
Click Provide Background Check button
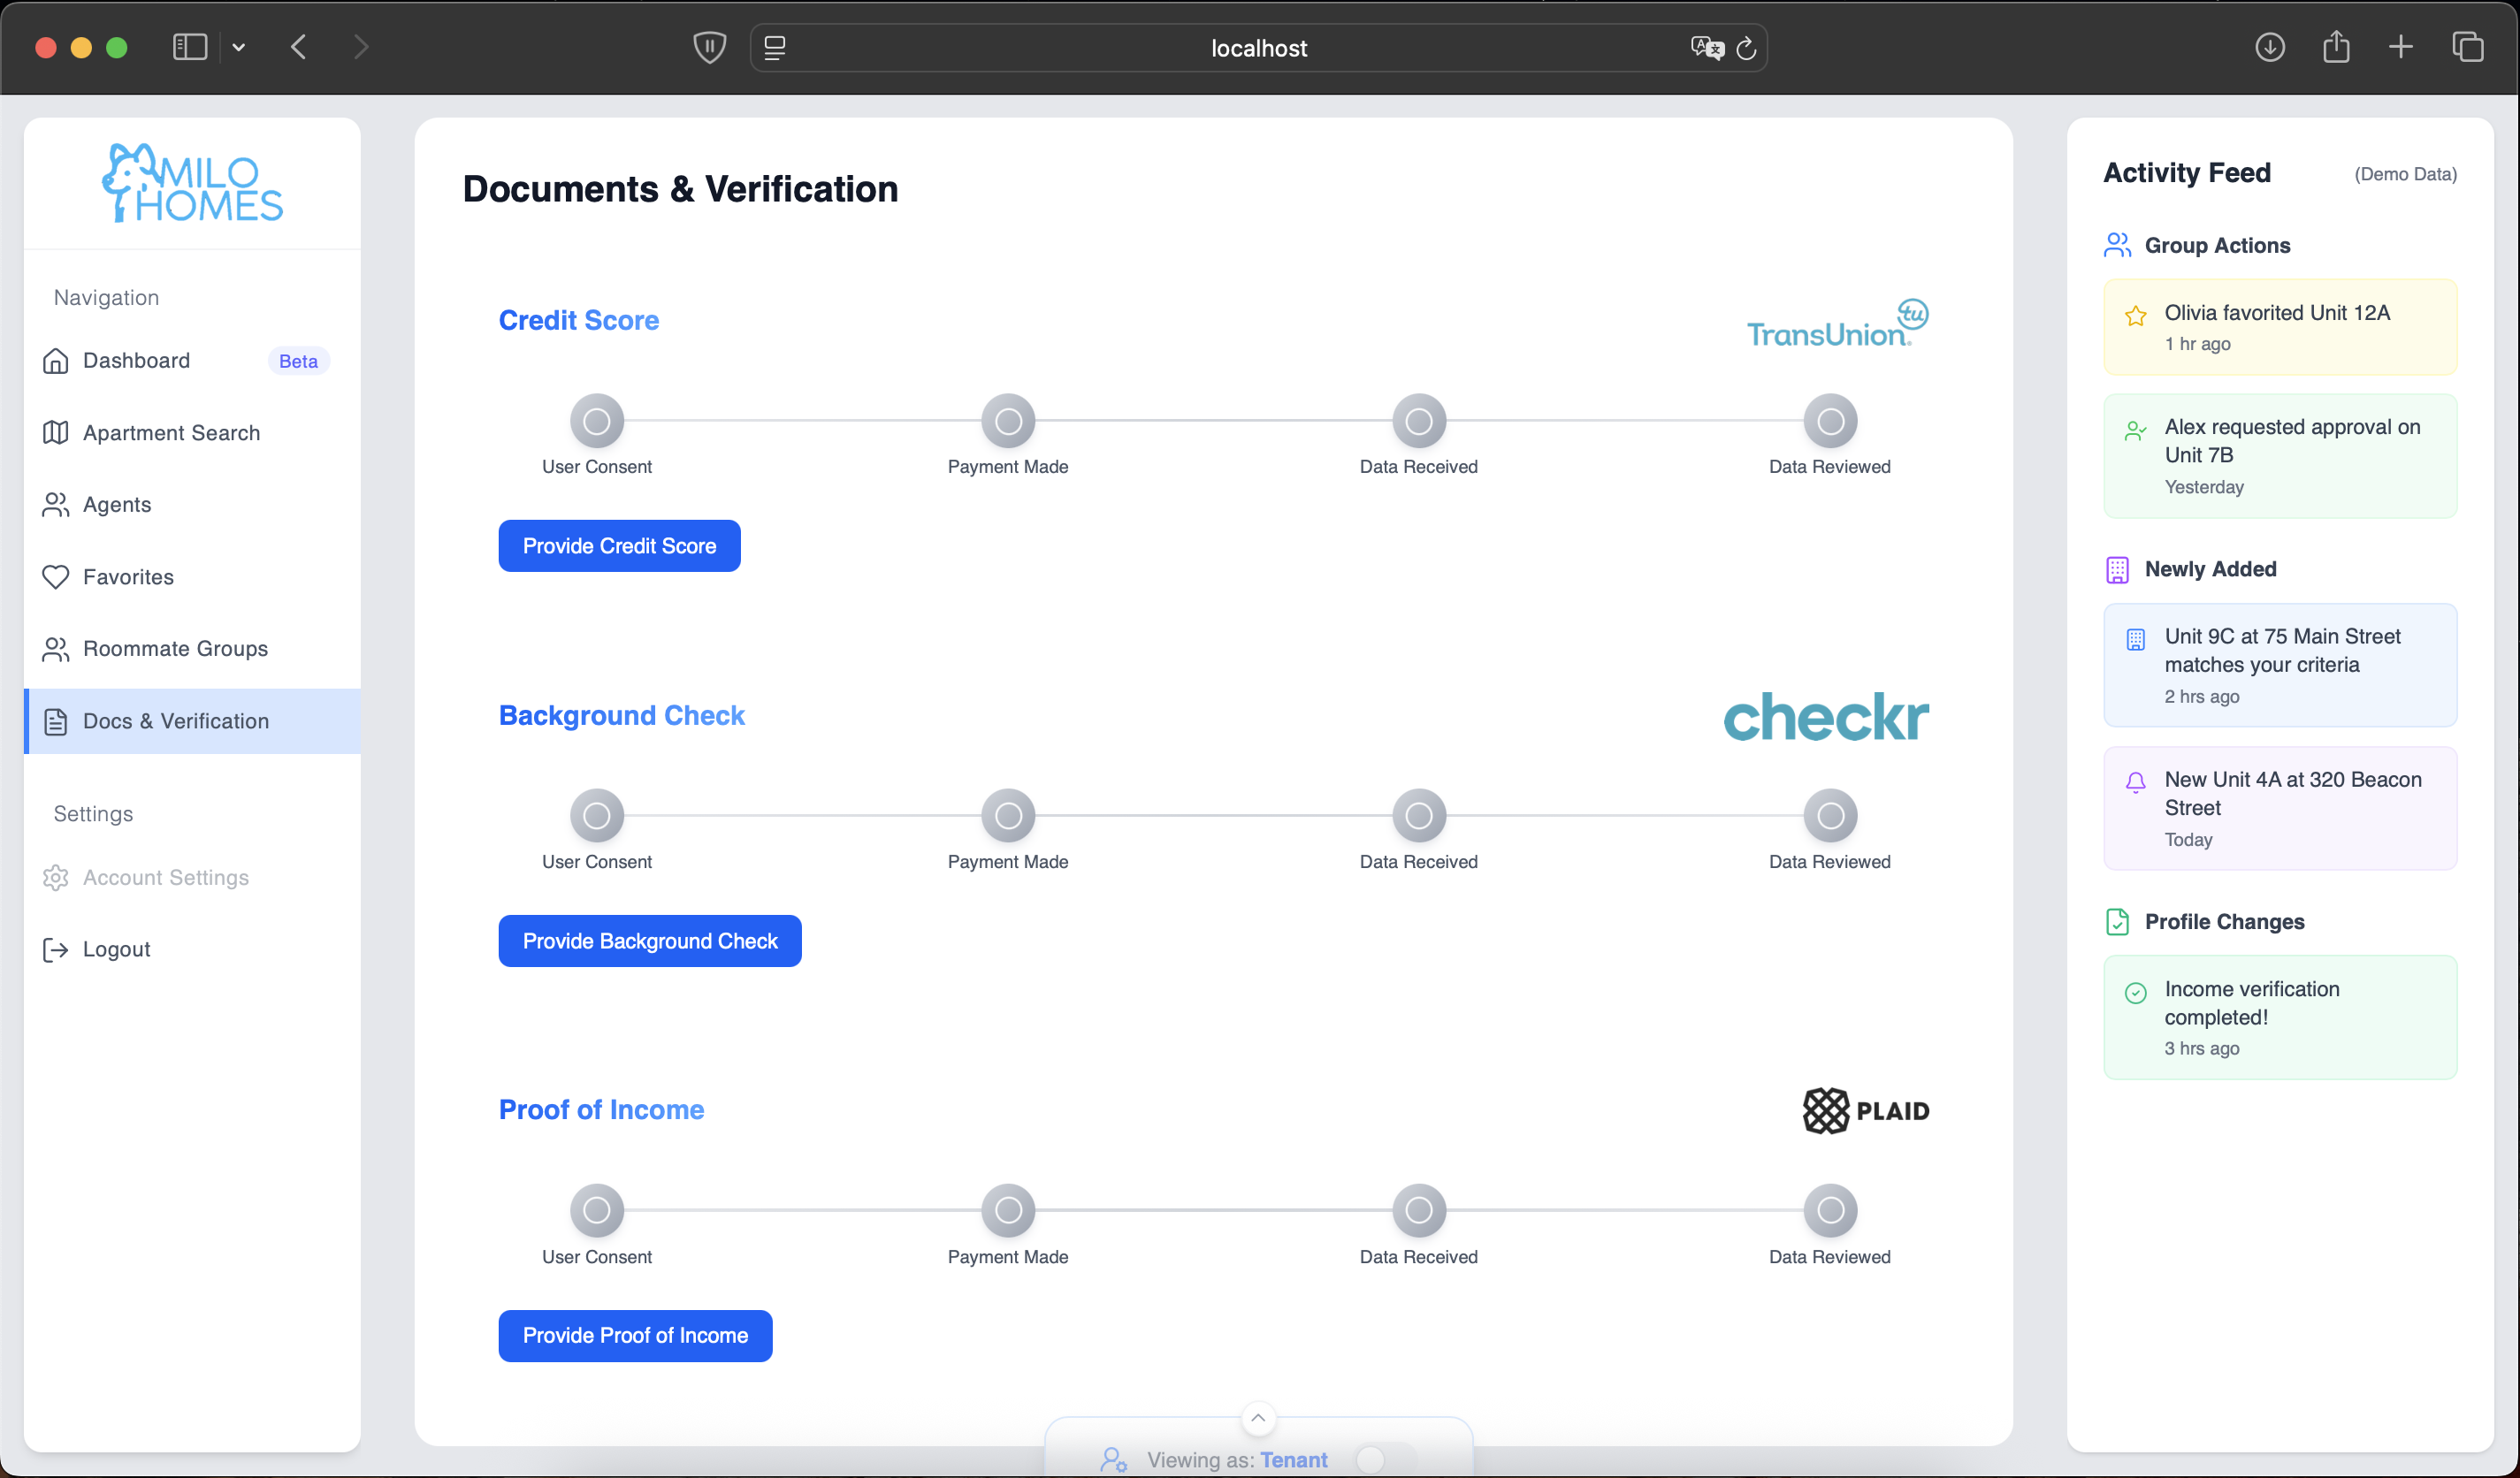(x=649, y=941)
